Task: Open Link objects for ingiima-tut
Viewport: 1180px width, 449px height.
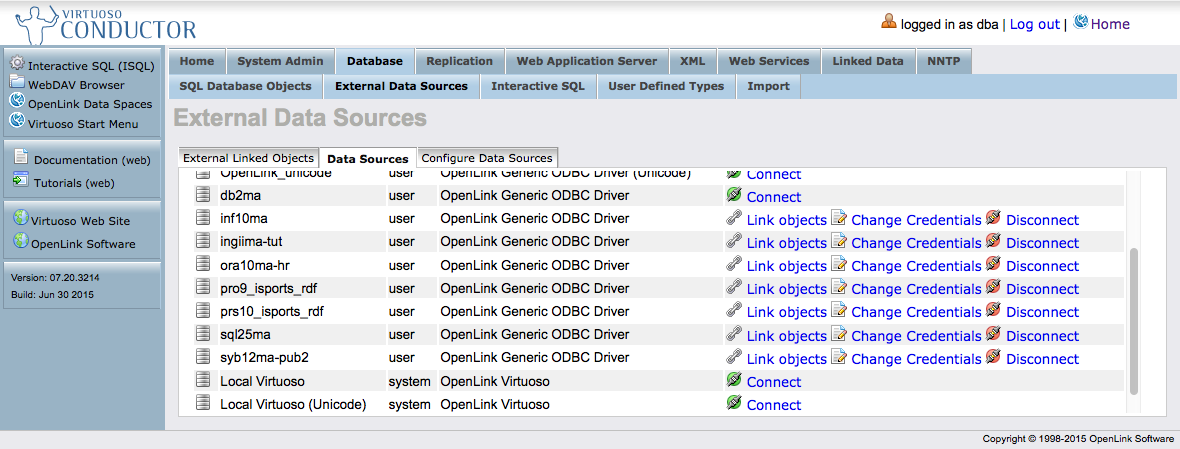Action: pyautogui.click(x=786, y=243)
